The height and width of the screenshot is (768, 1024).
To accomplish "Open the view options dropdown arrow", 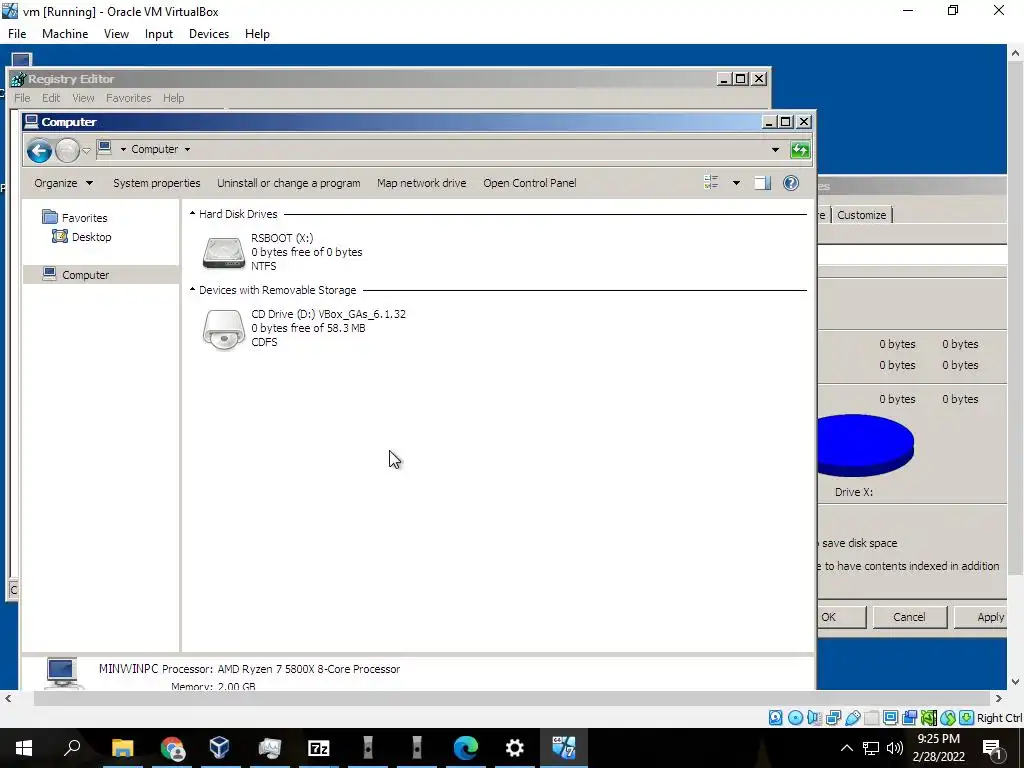I will click(736, 183).
